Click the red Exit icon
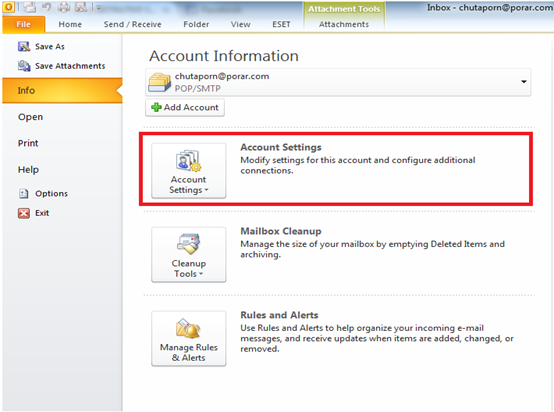 24,213
